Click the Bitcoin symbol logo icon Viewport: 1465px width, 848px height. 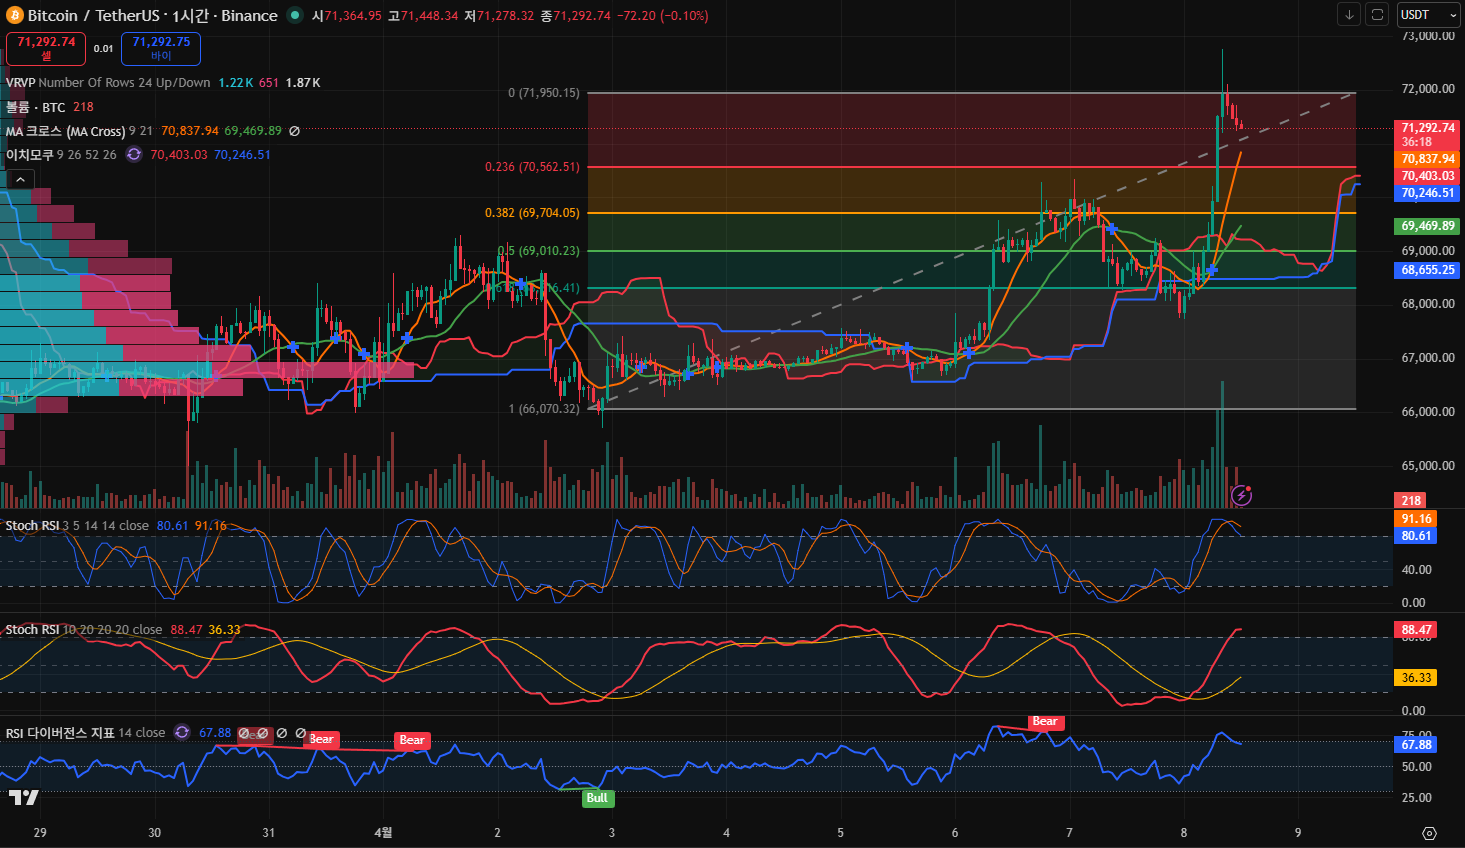14,15
